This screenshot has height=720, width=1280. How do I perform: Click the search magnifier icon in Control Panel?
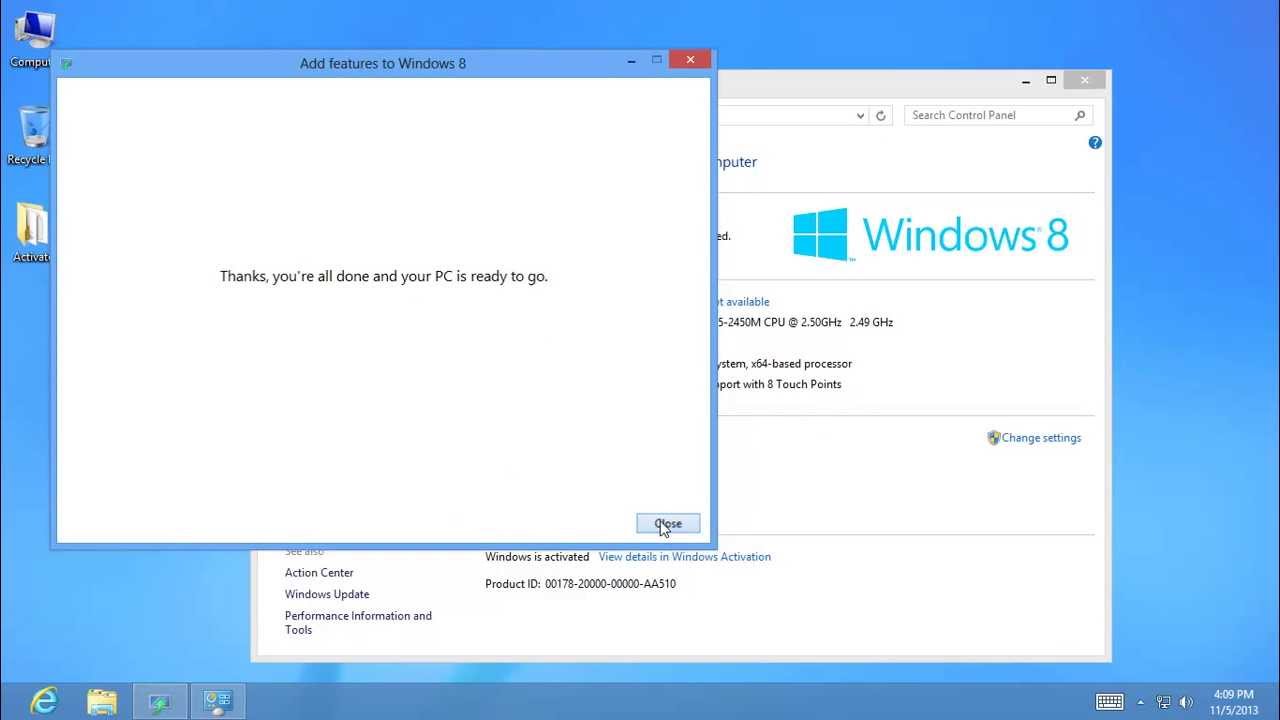coord(1080,115)
